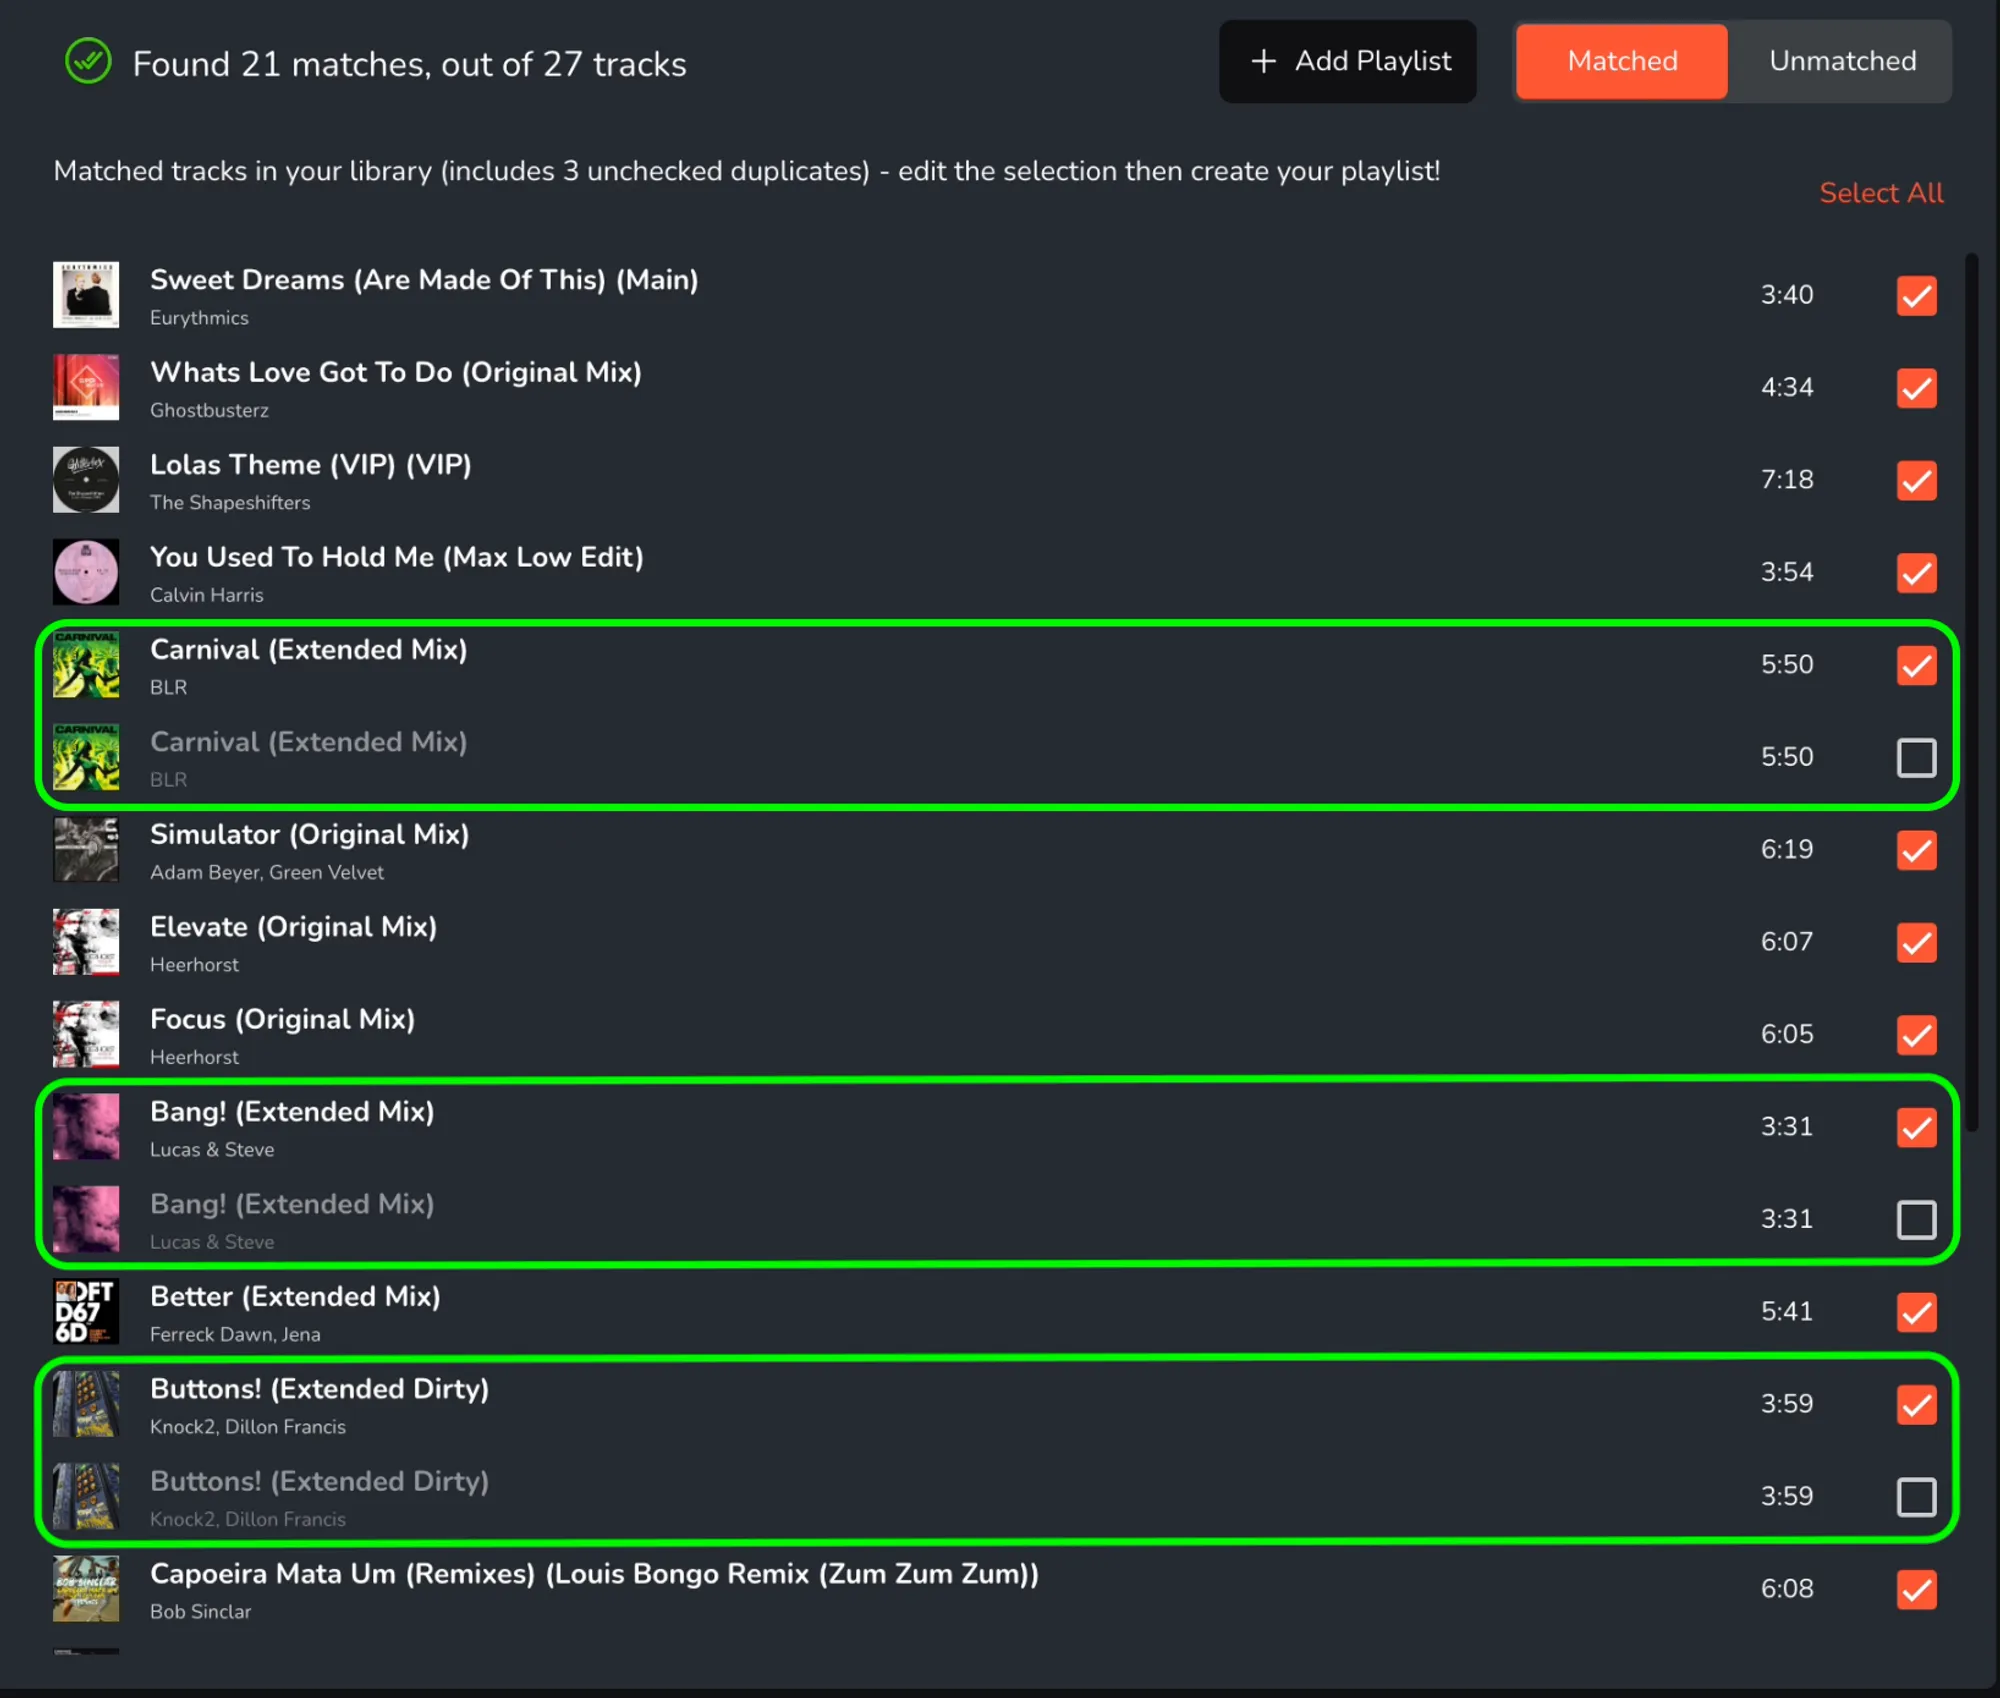The image size is (2000, 1698).
Task: Click the Capoeira Mata Um artwork
Action: click(86, 1589)
